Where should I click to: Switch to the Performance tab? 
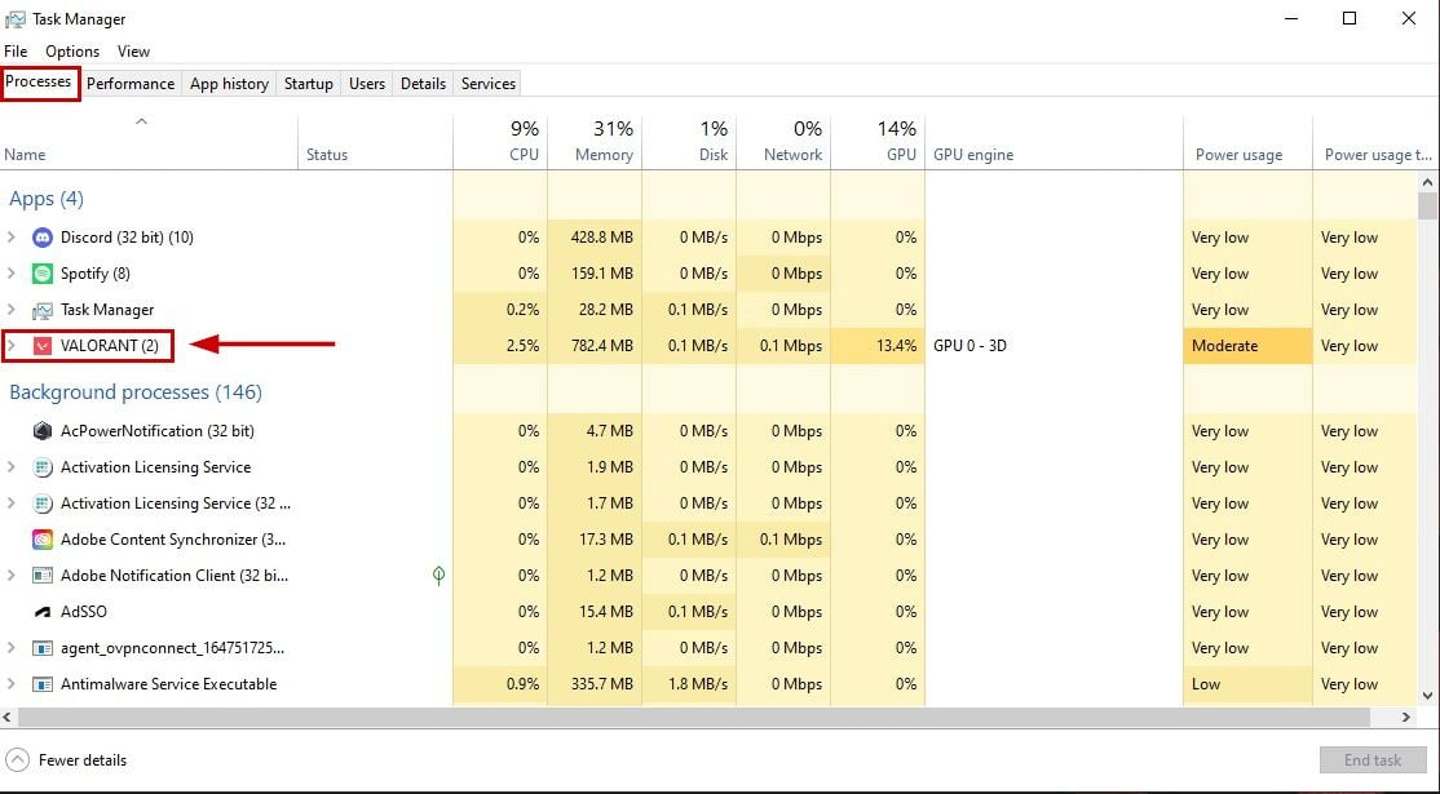coord(130,83)
